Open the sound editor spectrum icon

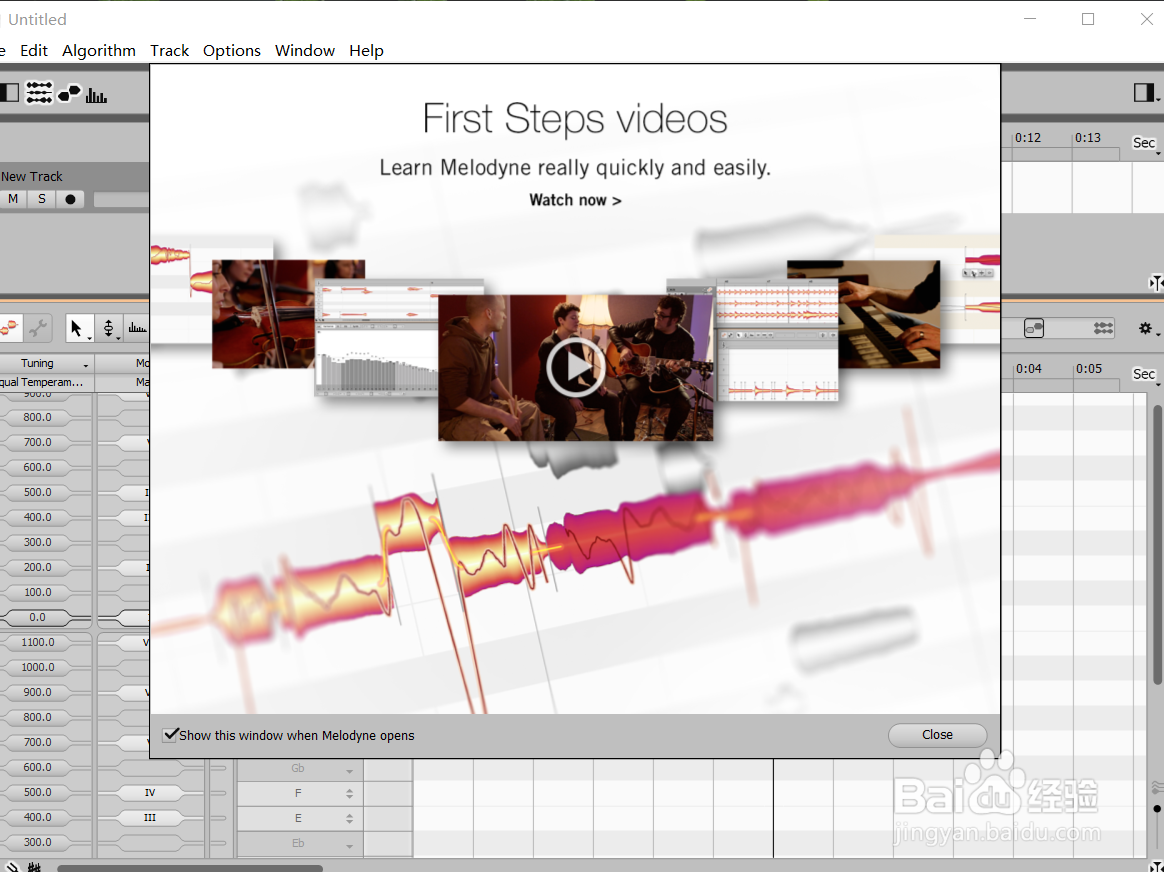pos(96,94)
